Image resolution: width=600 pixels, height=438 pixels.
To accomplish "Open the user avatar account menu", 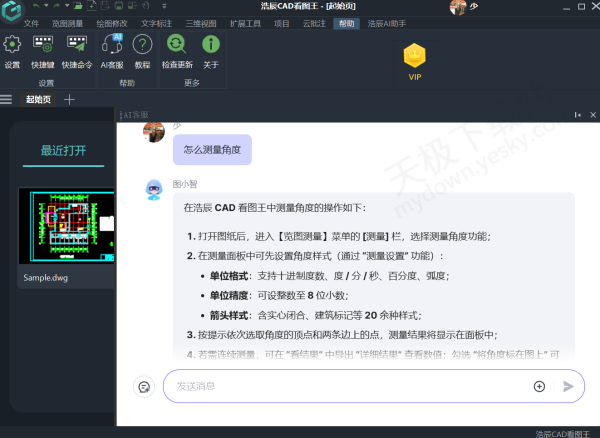I will [x=458, y=7].
